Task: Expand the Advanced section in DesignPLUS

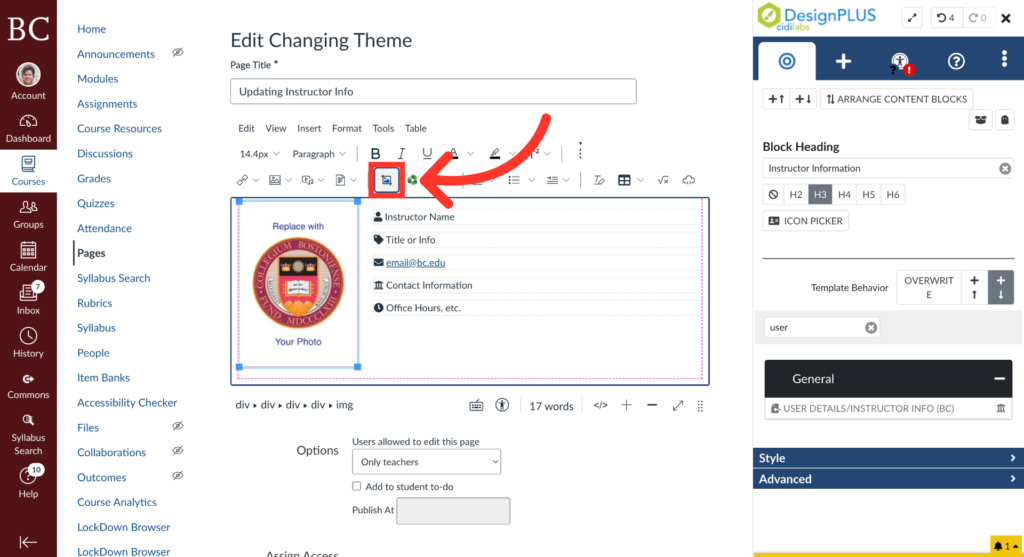Action: tap(888, 479)
